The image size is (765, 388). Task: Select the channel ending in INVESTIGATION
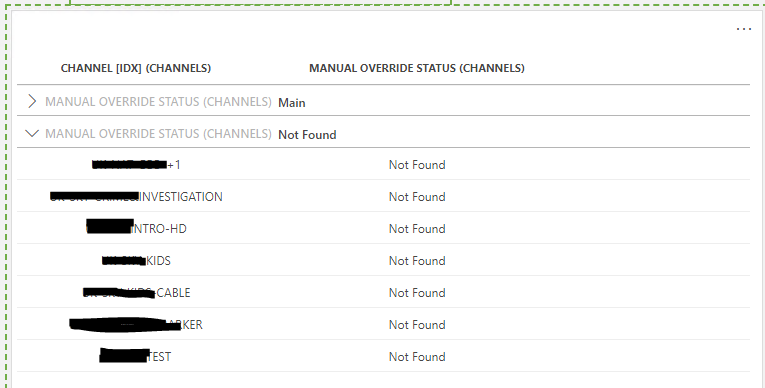[x=136, y=197]
